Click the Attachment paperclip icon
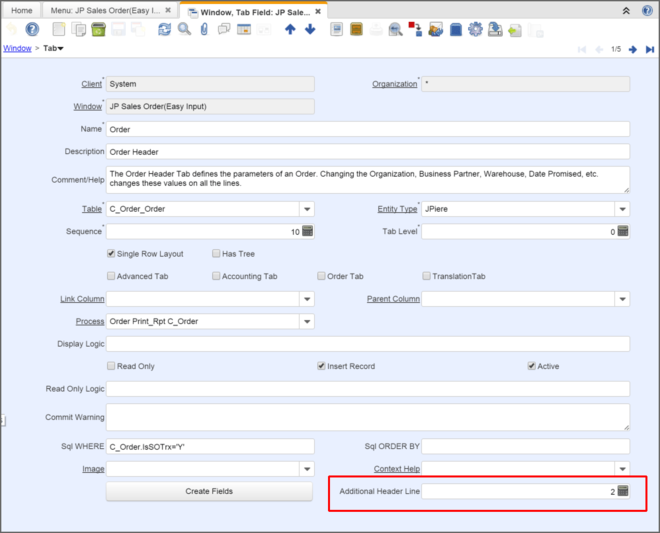Image resolution: width=660 pixels, height=533 pixels. coord(204,29)
